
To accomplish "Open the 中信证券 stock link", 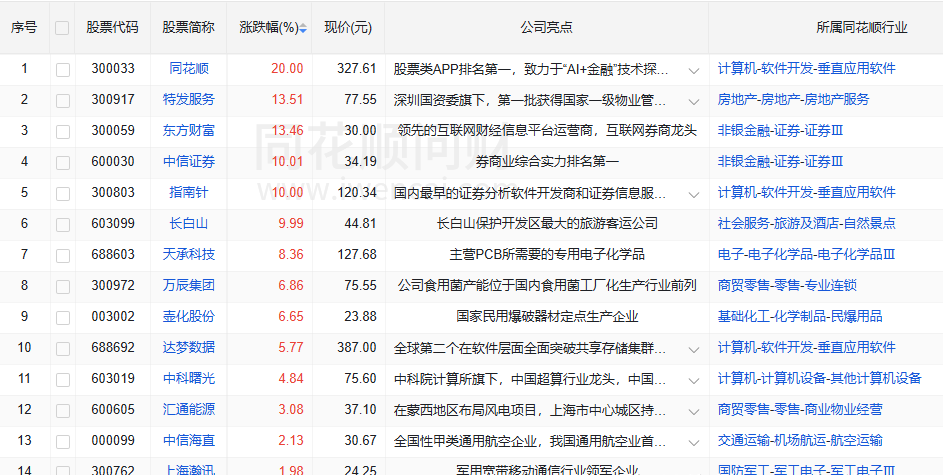I will click(x=189, y=161).
